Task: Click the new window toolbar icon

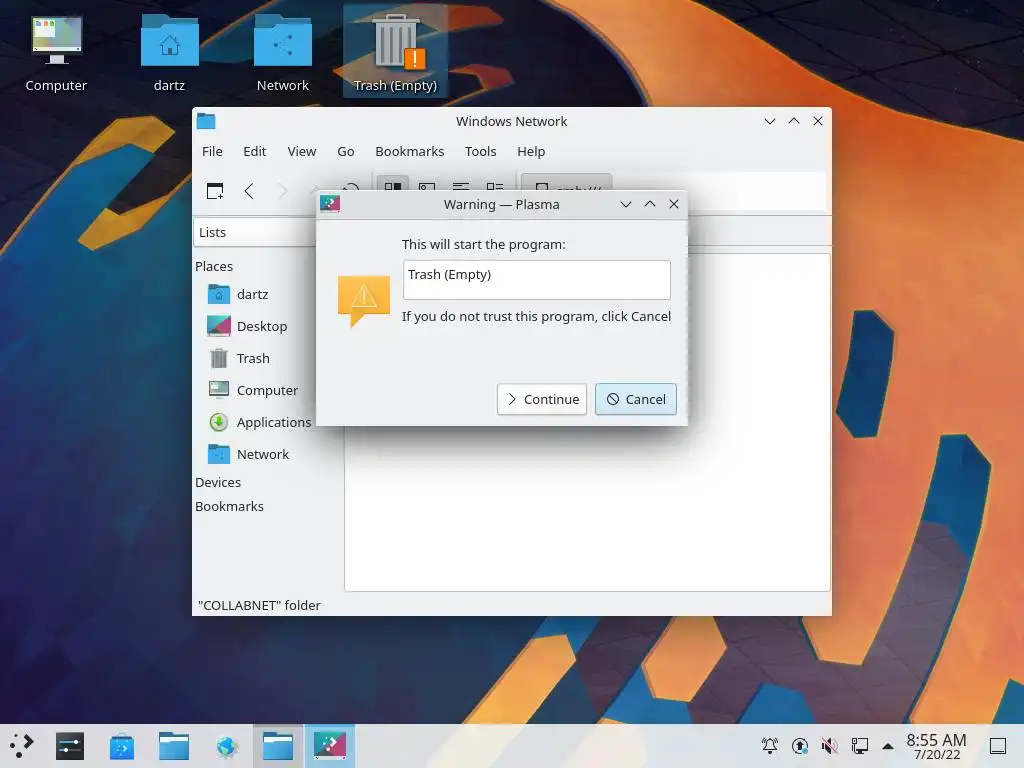Action: click(x=215, y=191)
